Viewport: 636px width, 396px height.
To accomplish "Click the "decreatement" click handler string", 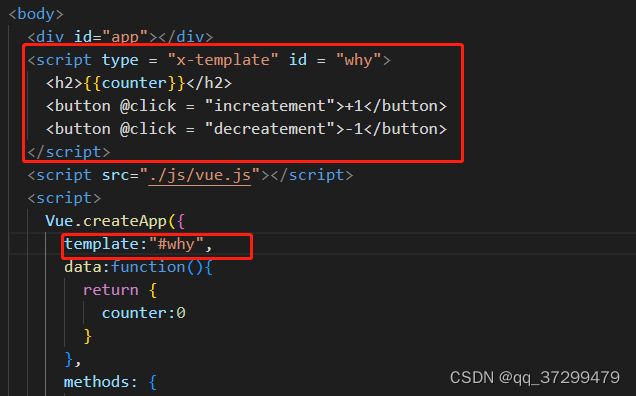I will point(270,129).
